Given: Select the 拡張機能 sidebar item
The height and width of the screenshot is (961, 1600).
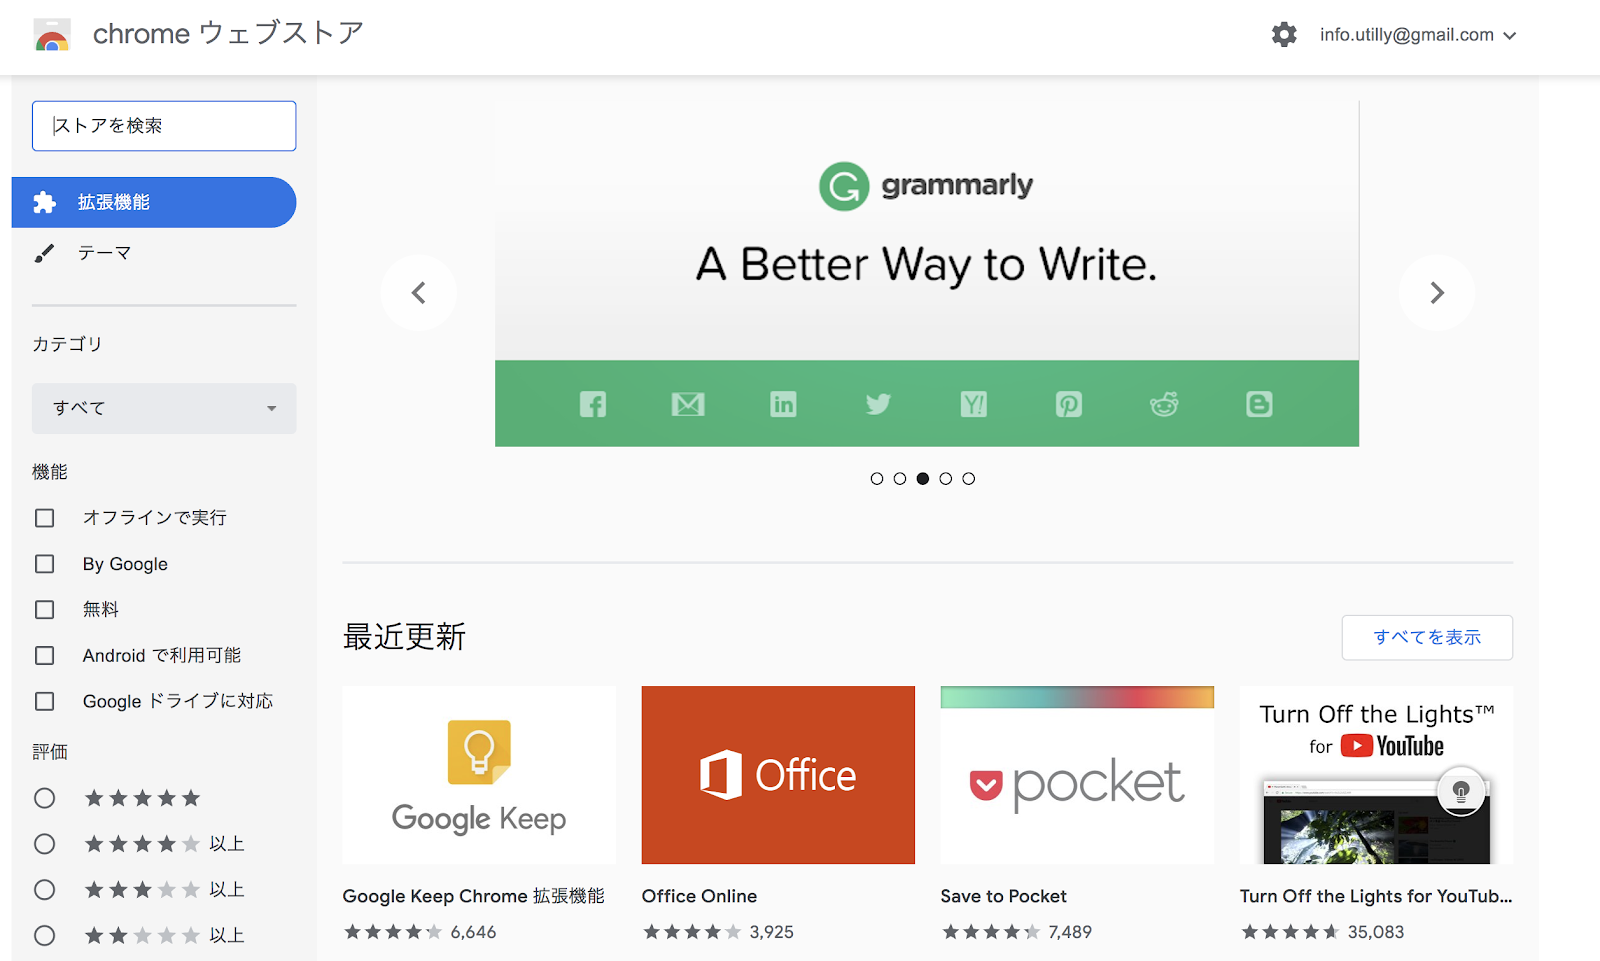Looking at the screenshot, I should point(154,202).
